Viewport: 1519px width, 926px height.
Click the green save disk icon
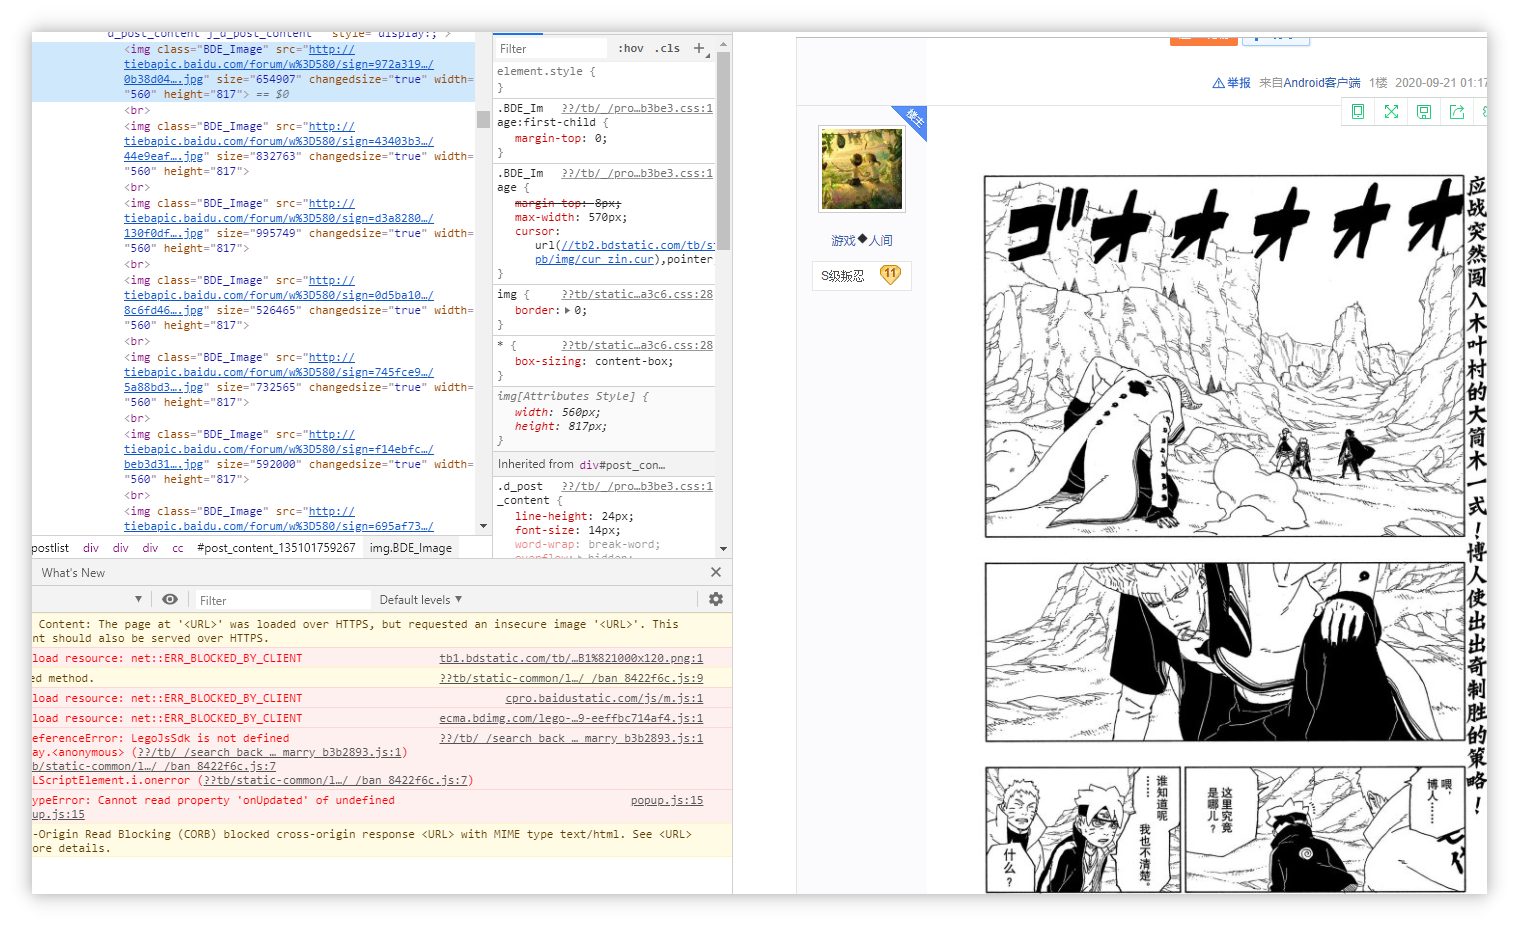pos(1424,112)
